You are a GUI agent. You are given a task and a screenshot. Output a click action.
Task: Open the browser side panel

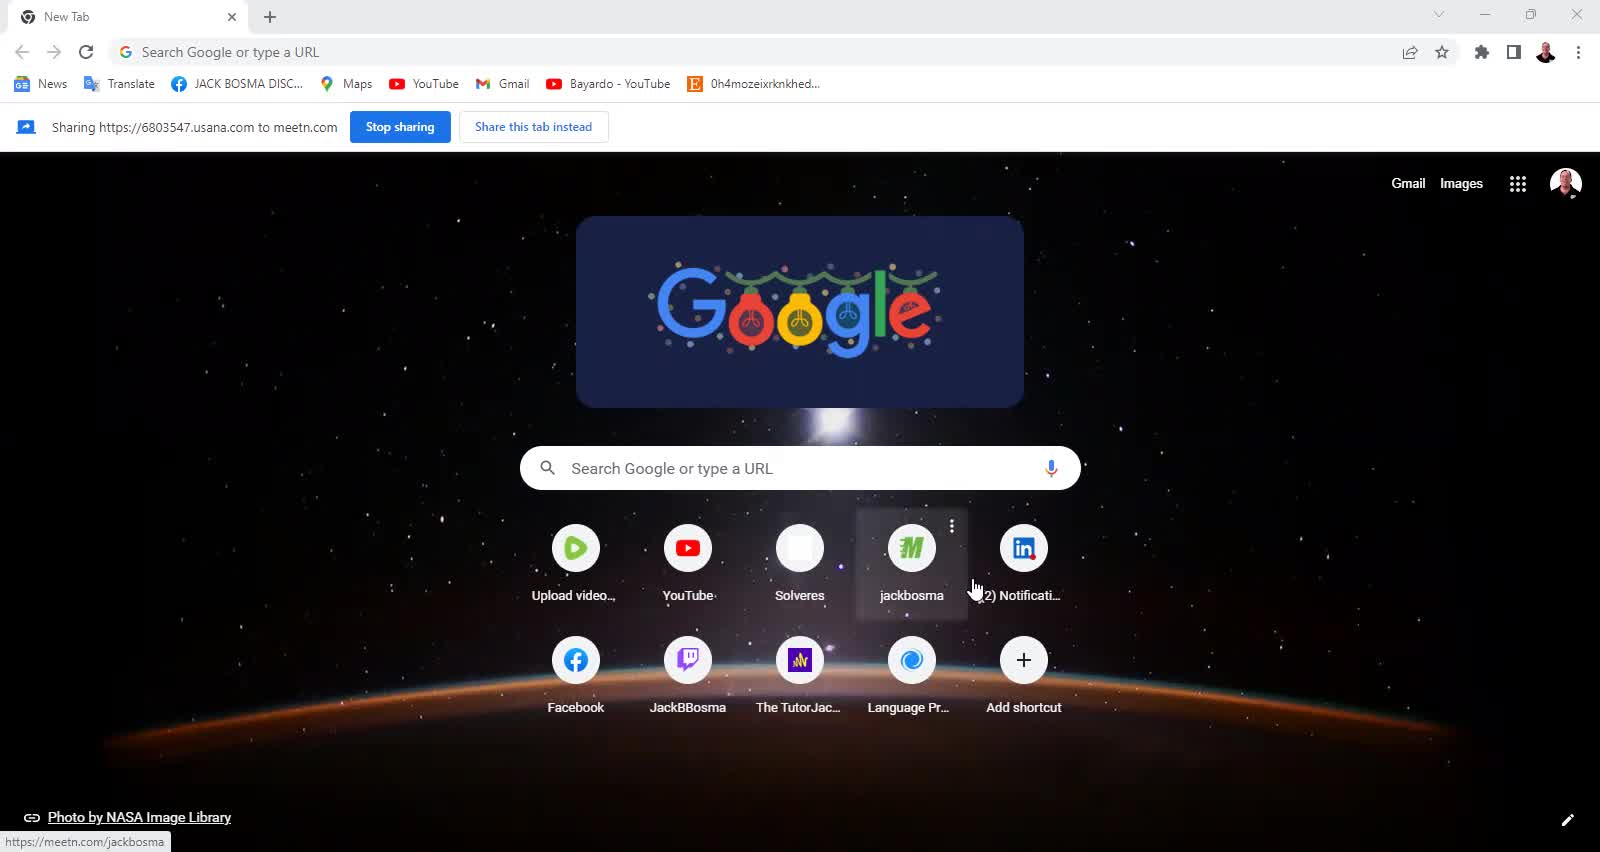[1514, 52]
